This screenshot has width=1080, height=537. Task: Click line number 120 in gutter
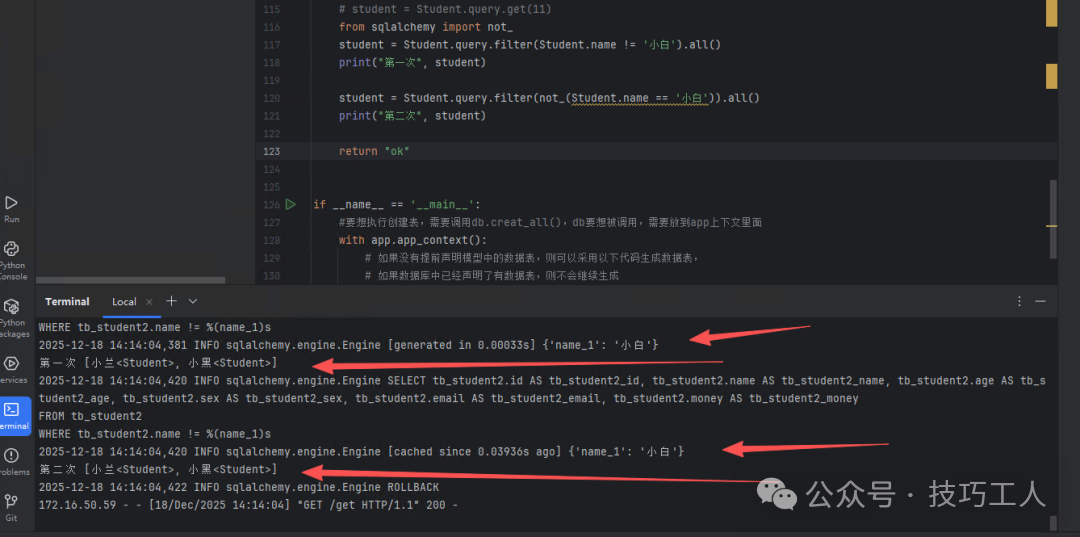click(x=271, y=98)
